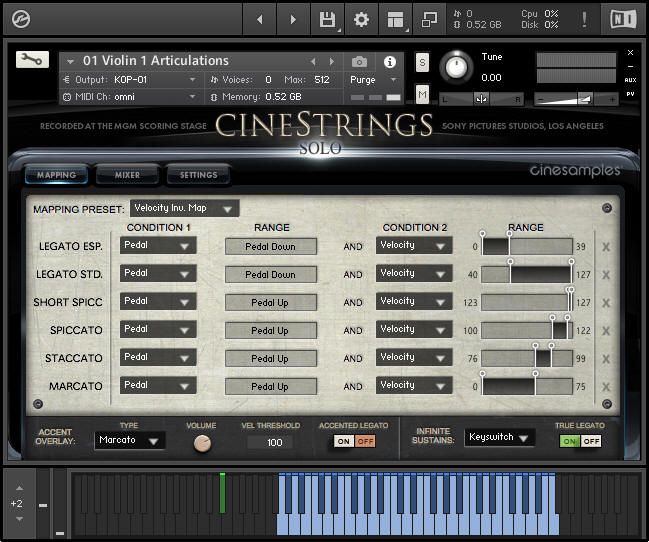Remove the STACCATO mapping row with X

tap(606, 359)
